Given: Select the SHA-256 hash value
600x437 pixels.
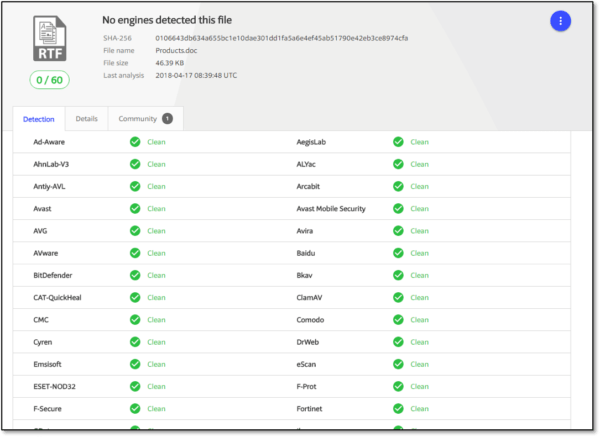Looking at the screenshot, I should pos(282,38).
